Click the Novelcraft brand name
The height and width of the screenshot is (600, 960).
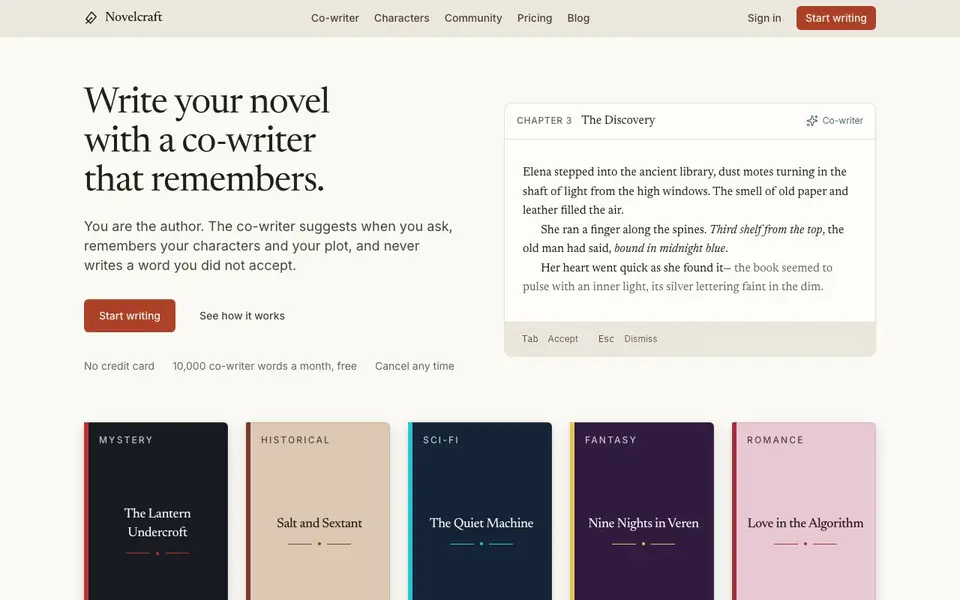(133, 17)
